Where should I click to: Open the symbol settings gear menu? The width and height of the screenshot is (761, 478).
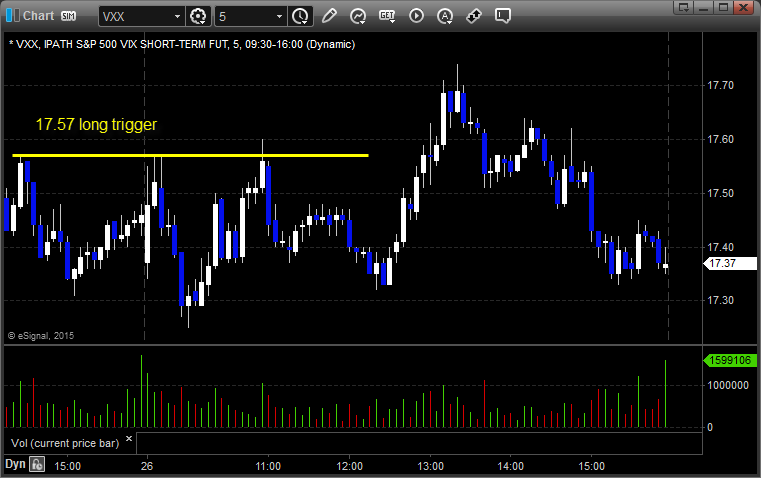pyautogui.click(x=198, y=16)
